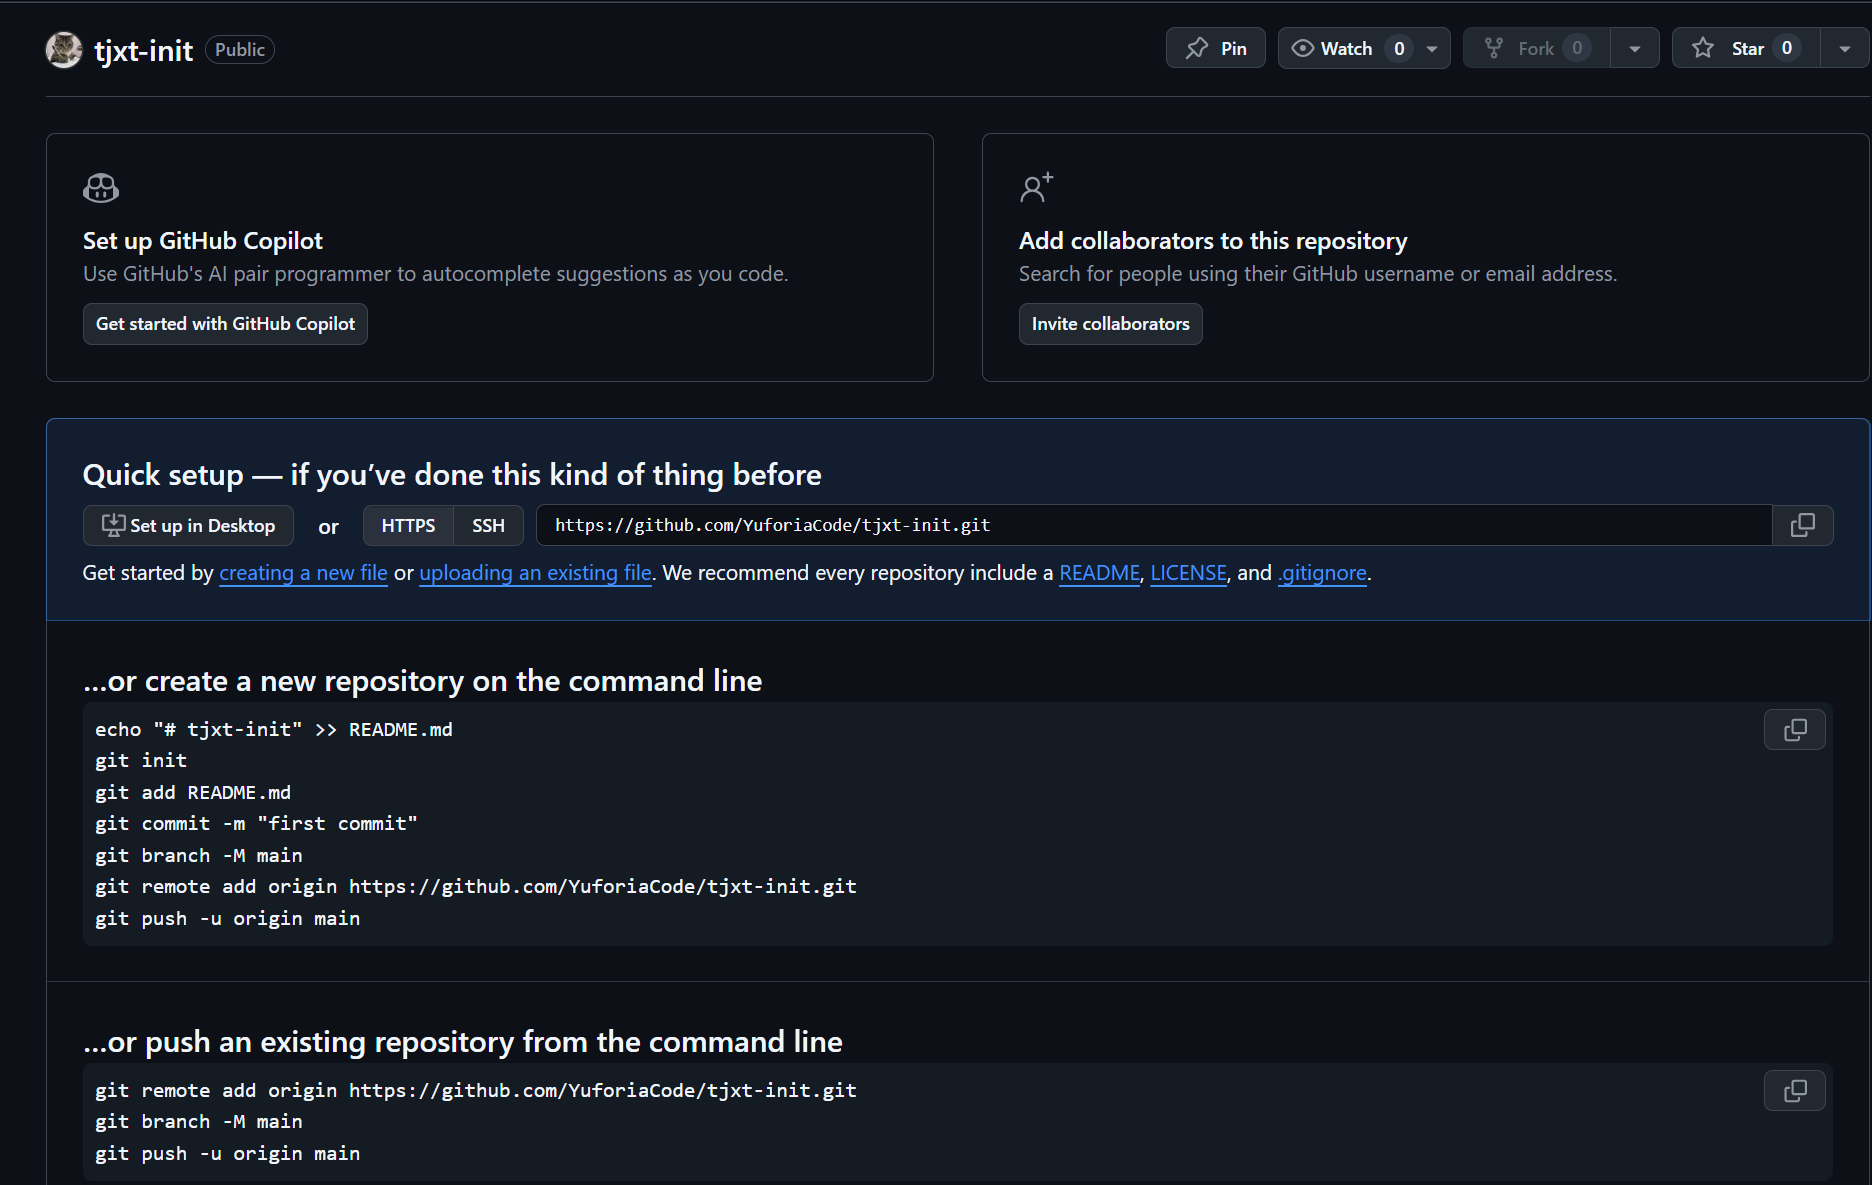Star the repository
Screen dimensions: 1872x1185
point(1746,48)
